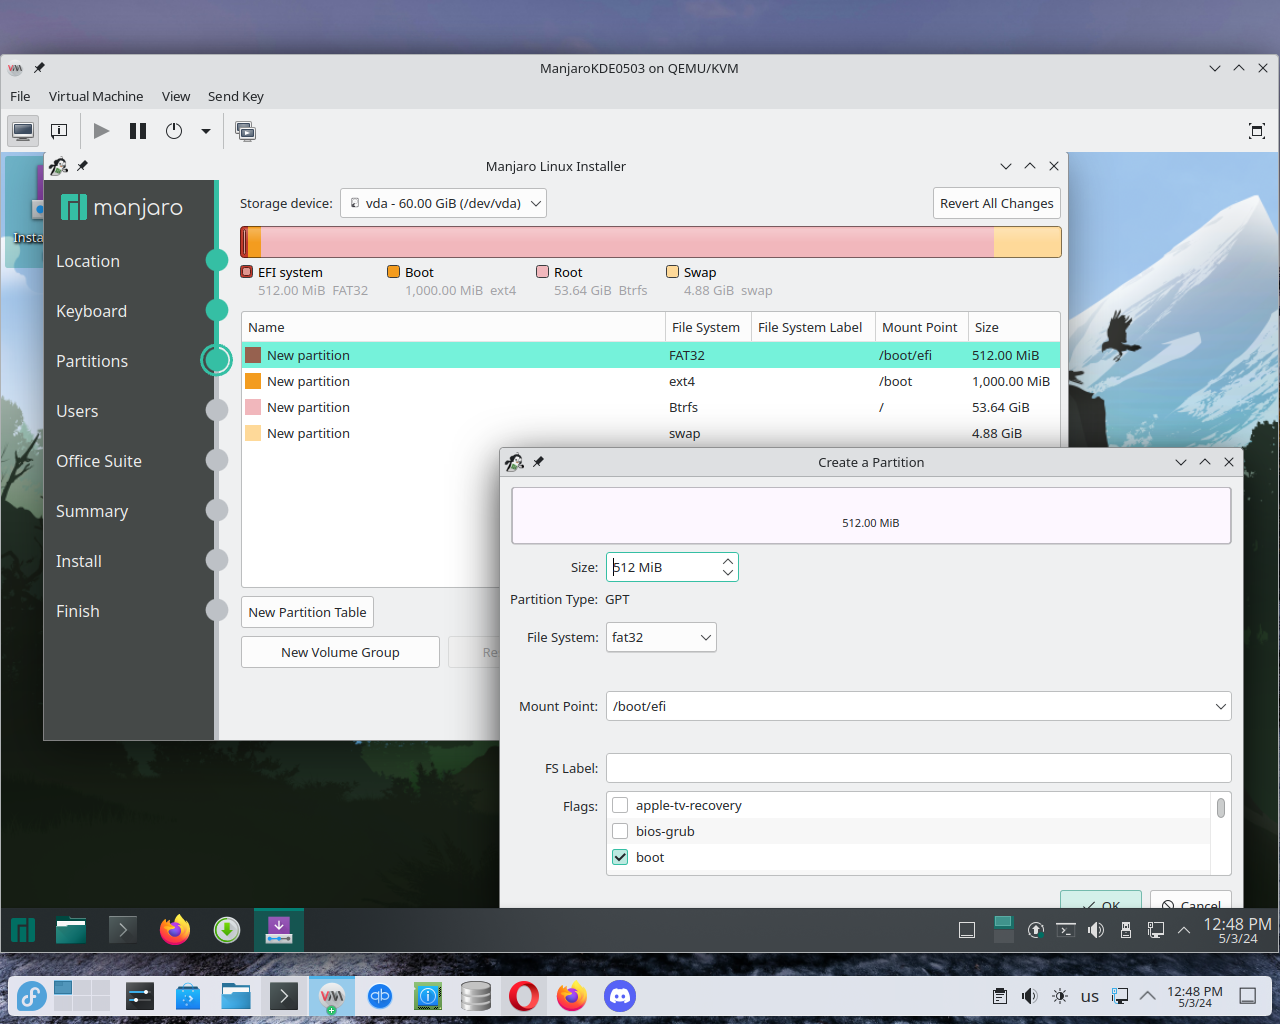1280x1024 pixels.
Task: Select the Btrfs root partition row
Action: point(651,407)
